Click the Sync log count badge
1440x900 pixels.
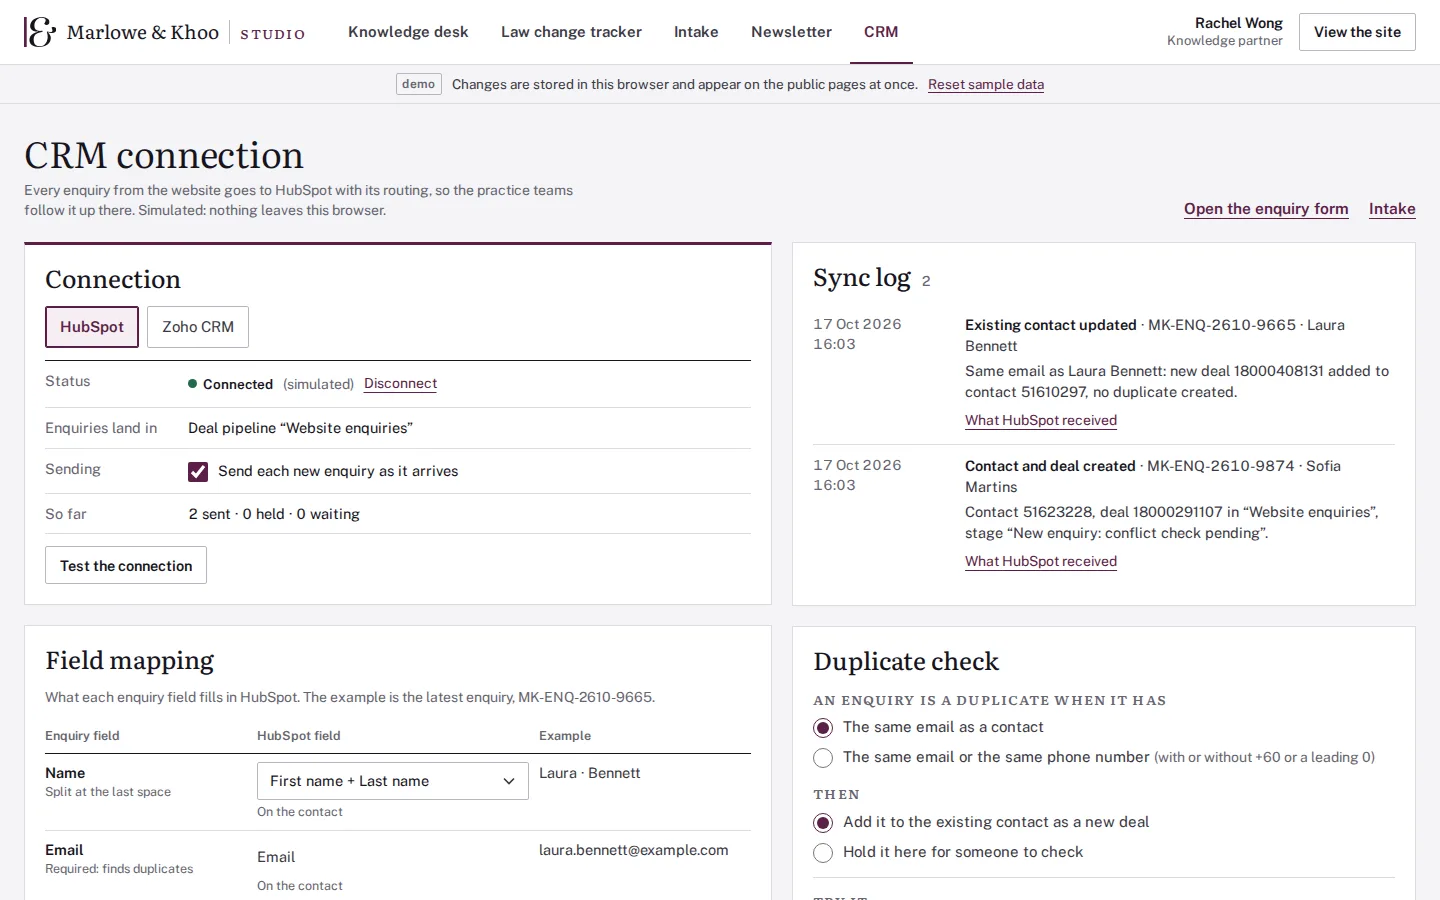point(926,281)
